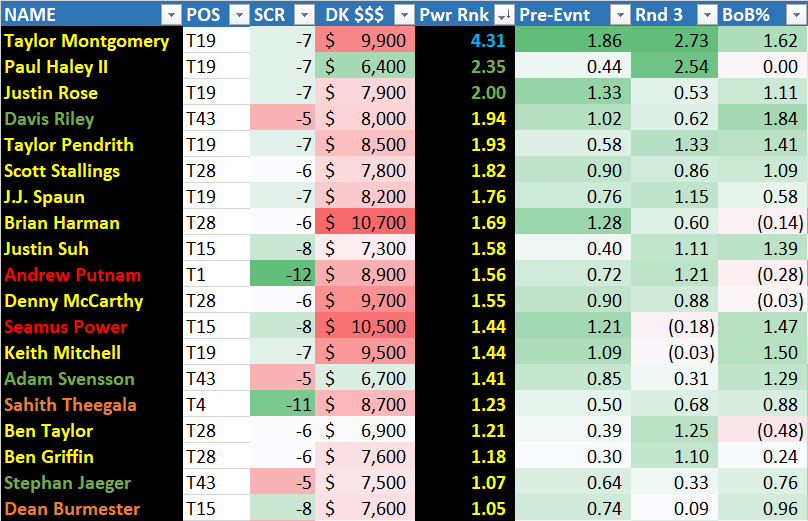The height and width of the screenshot is (521, 808).
Task: Open the DK $$$ column filter dropdown
Action: coord(405,15)
